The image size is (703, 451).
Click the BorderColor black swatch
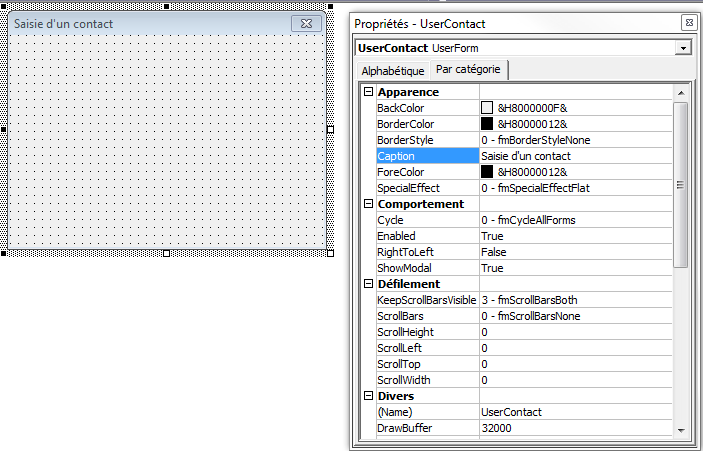tap(487, 124)
